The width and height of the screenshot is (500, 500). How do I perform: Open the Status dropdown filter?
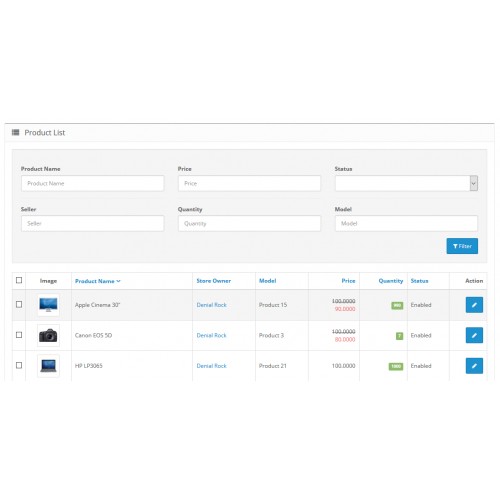406,183
